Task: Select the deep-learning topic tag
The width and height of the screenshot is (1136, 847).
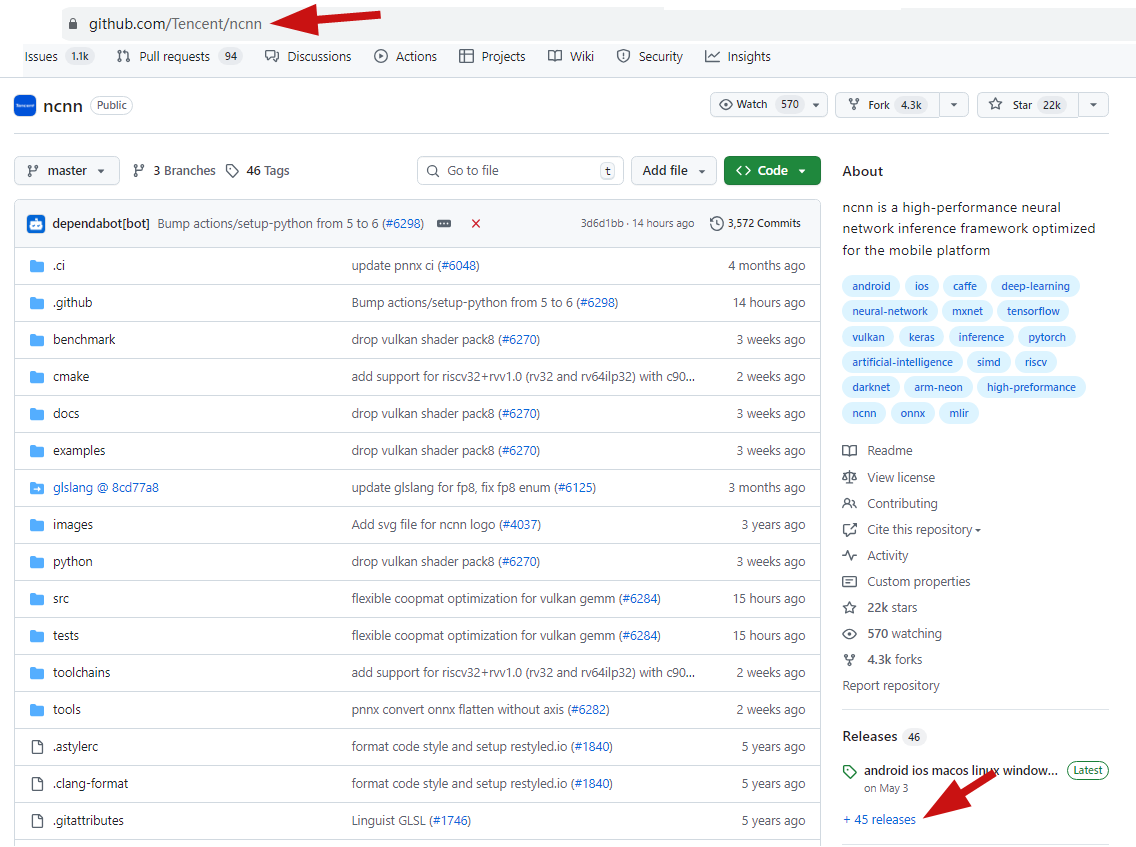Action: pos(1035,286)
